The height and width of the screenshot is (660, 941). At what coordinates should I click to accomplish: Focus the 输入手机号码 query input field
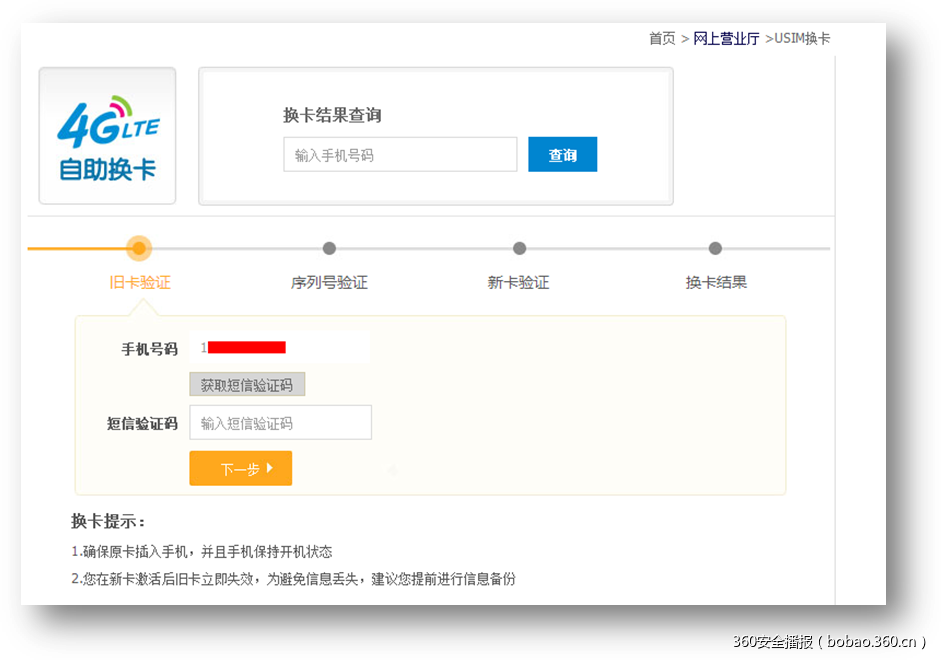pyautogui.click(x=399, y=154)
